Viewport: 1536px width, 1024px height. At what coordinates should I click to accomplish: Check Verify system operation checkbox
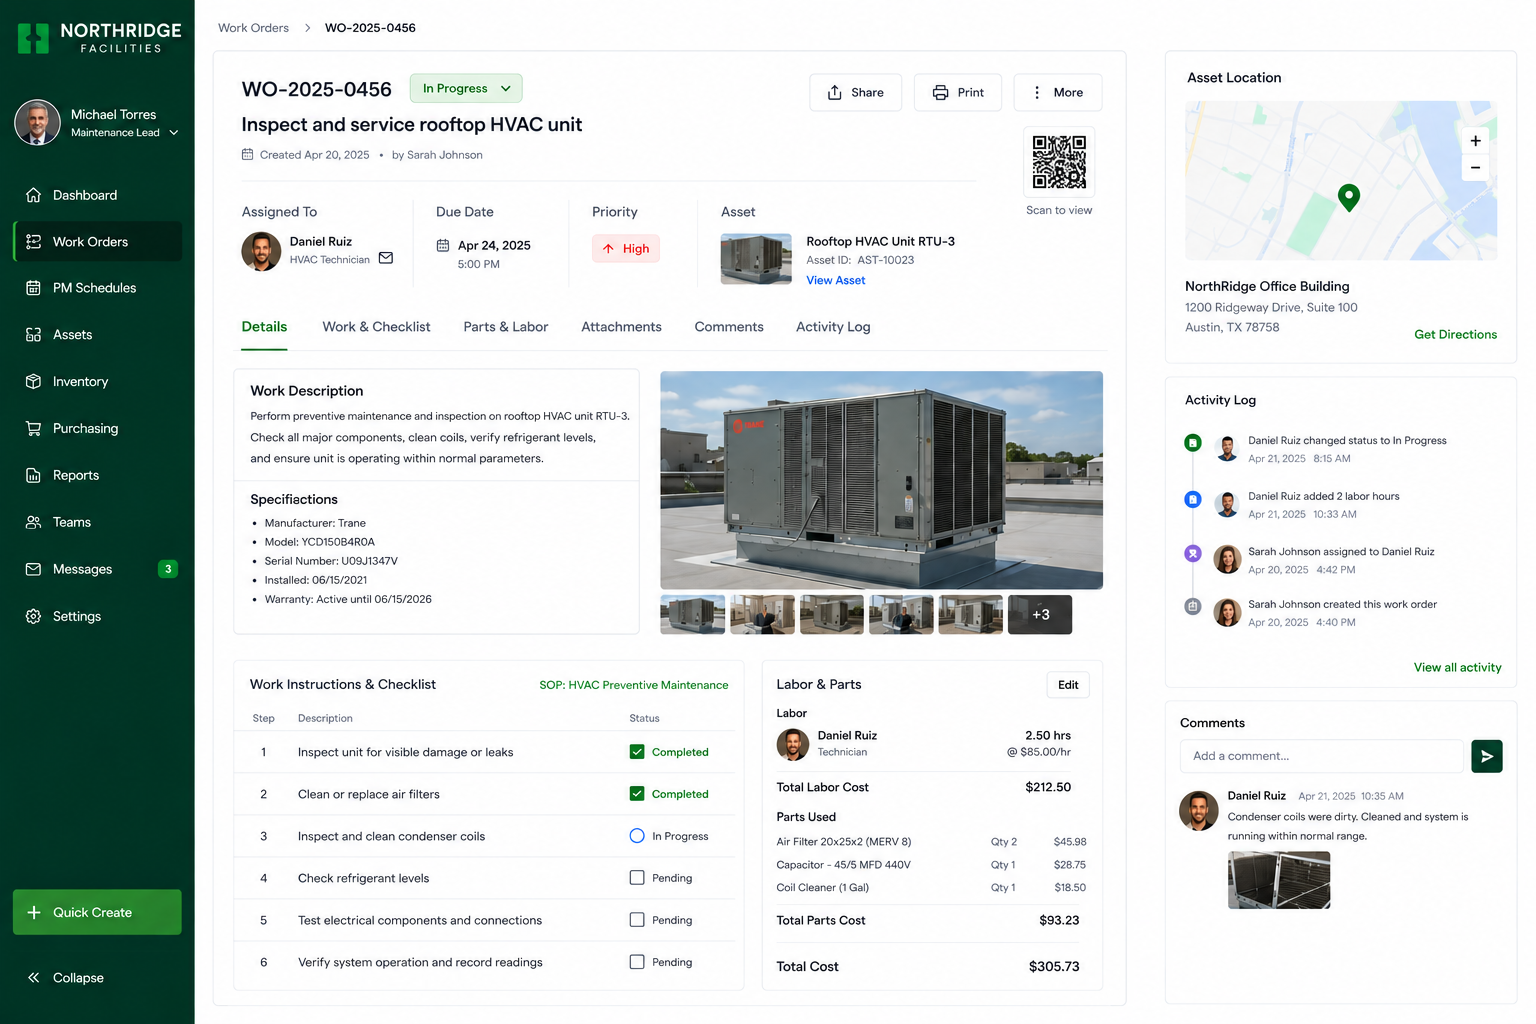(x=637, y=962)
